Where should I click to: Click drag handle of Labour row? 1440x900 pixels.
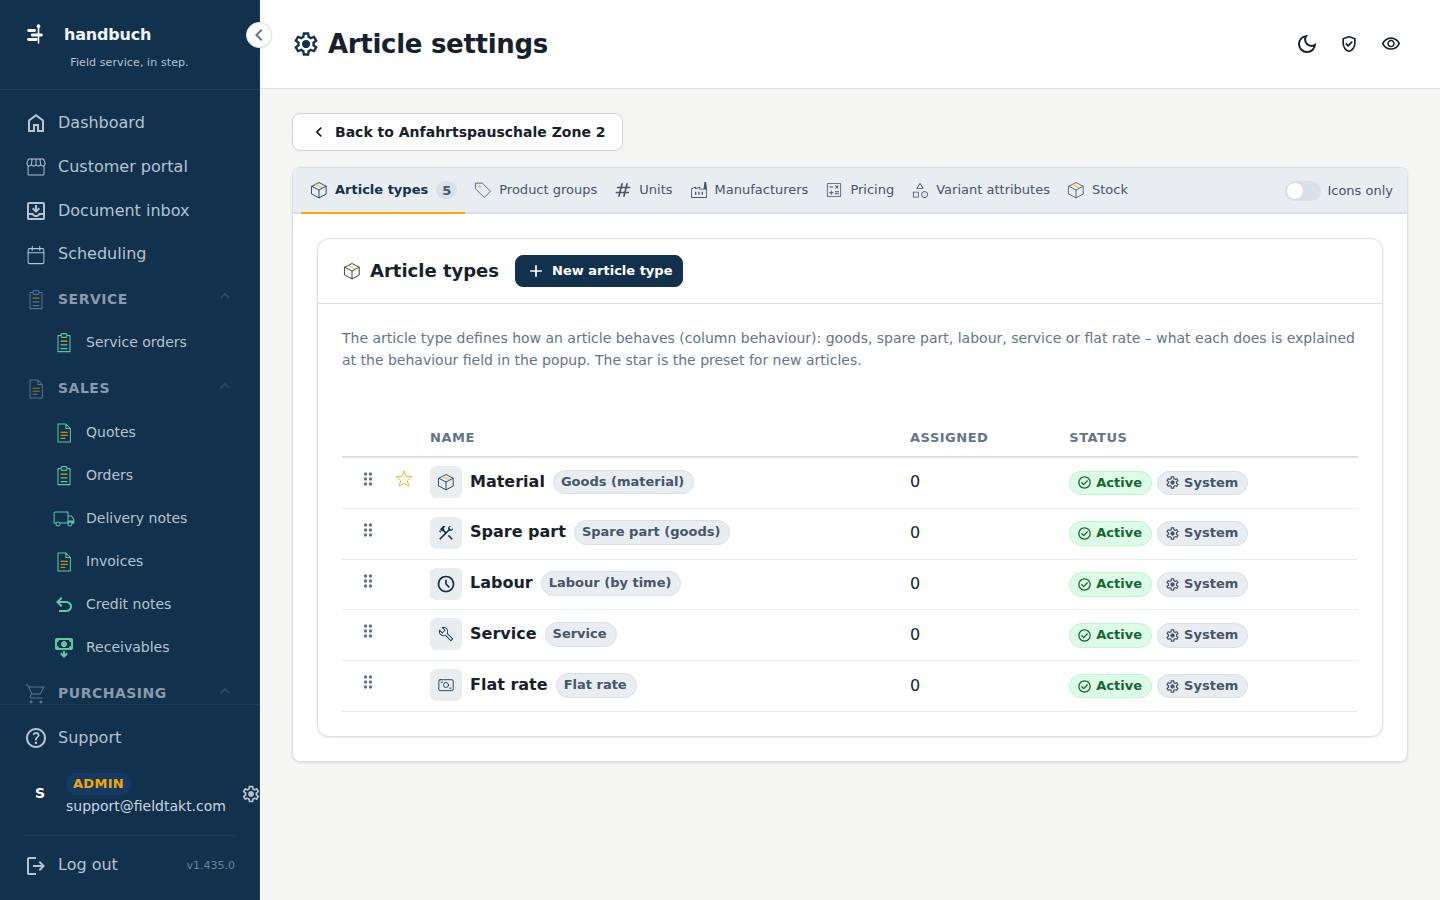[368, 581]
